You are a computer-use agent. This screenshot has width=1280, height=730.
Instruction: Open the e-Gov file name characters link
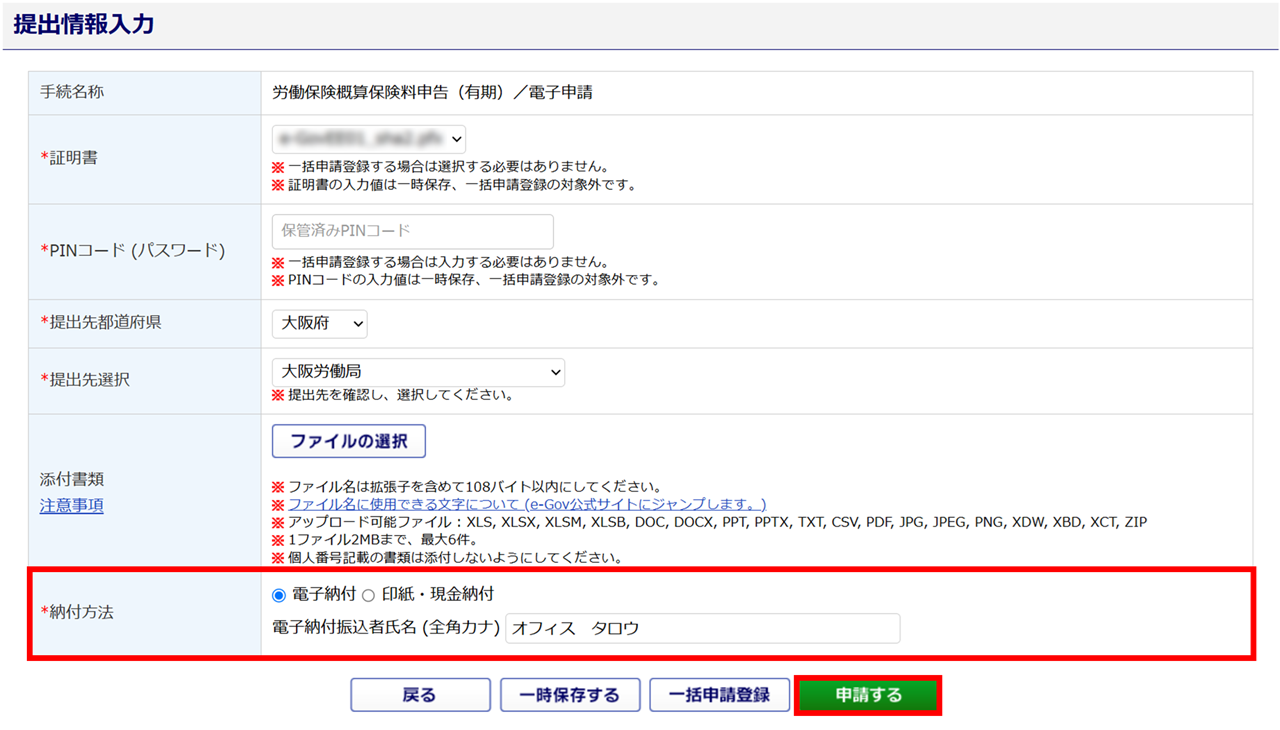point(527,504)
